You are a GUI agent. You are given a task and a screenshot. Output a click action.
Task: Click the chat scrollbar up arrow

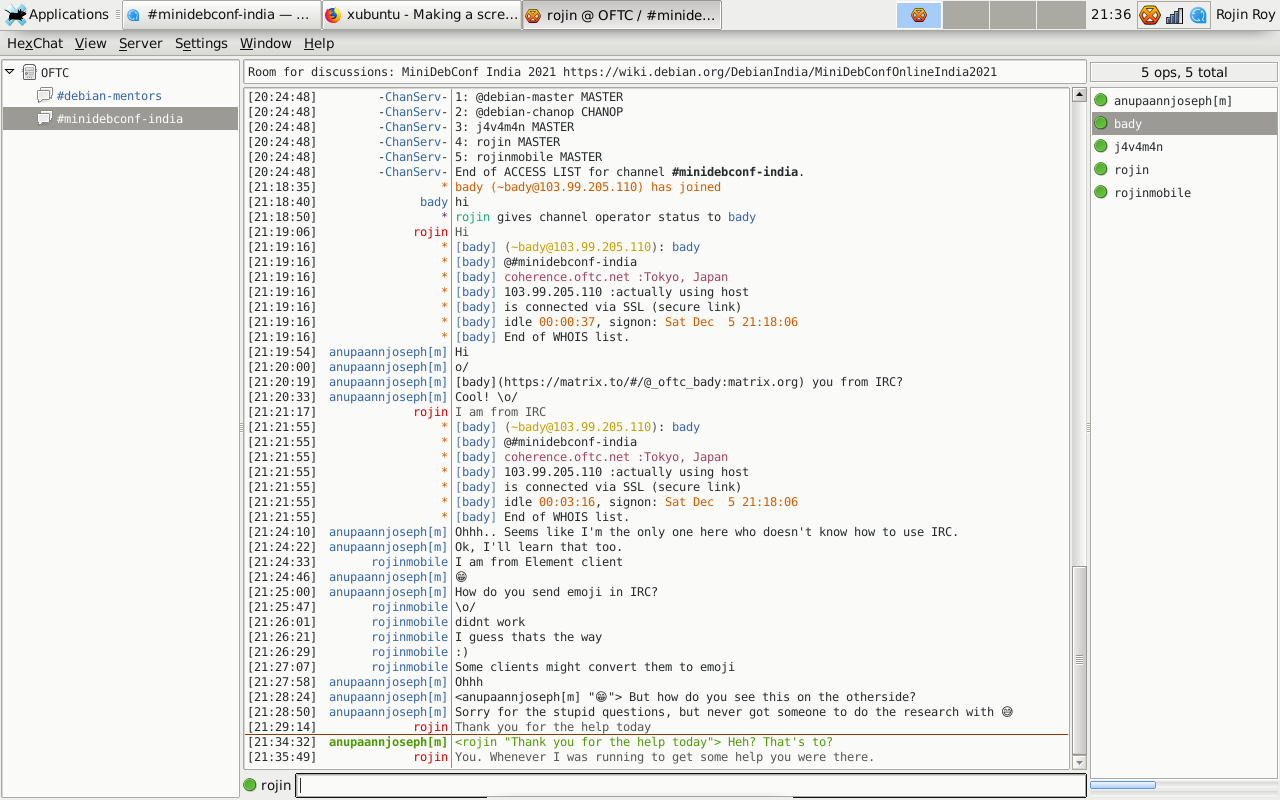point(1079,95)
